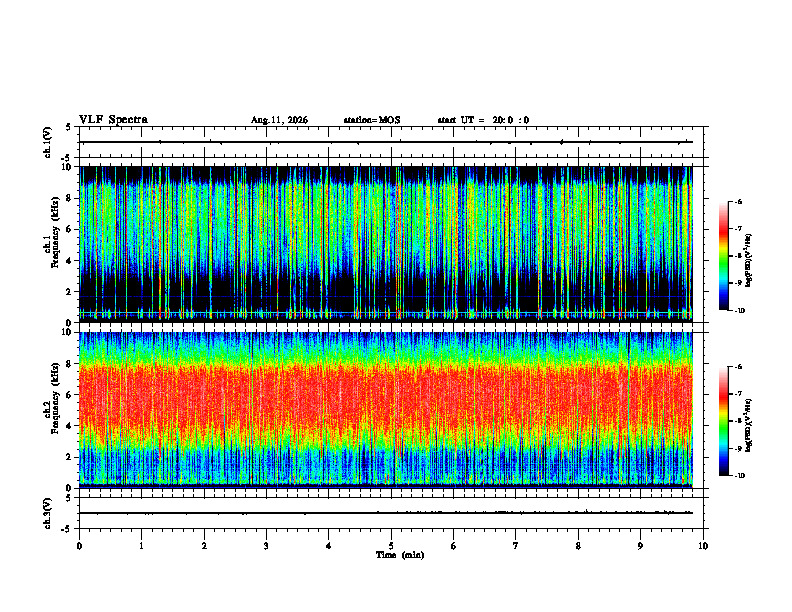Click the "station=MOS" header label

[372, 120]
